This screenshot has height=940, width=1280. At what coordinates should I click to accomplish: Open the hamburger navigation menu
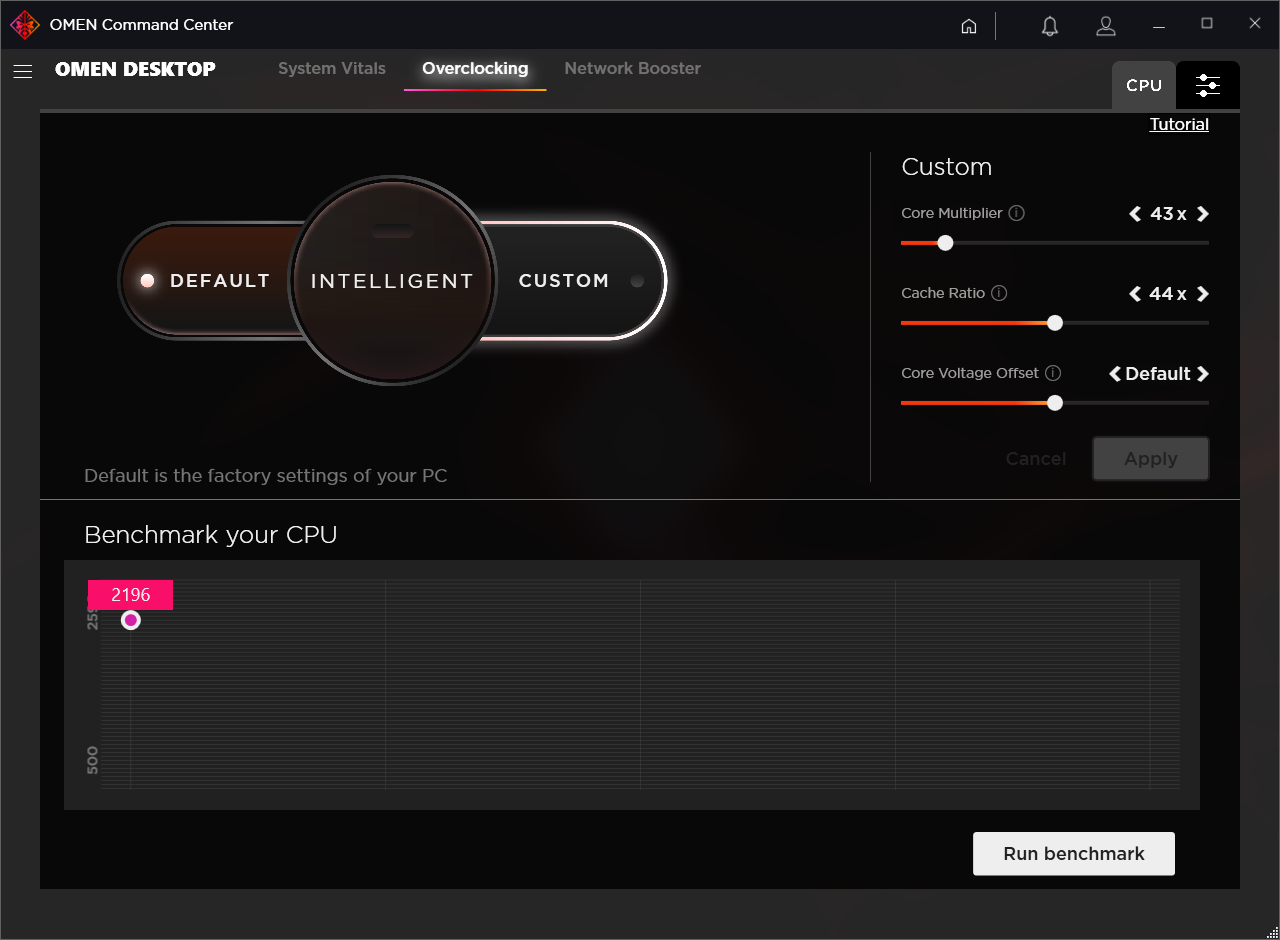23,71
